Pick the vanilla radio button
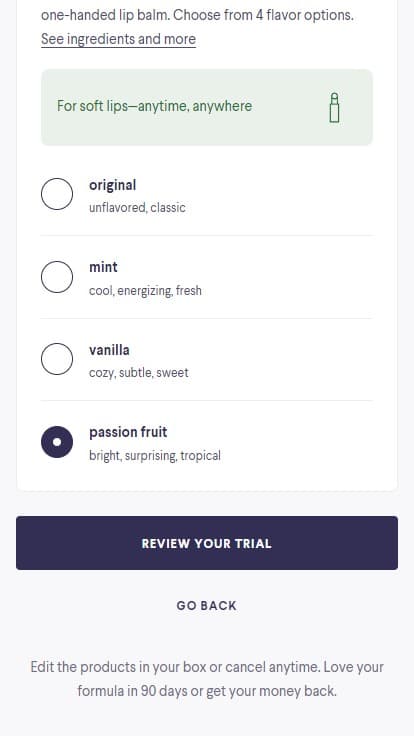This screenshot has height=736, width=414. [57, 359]
